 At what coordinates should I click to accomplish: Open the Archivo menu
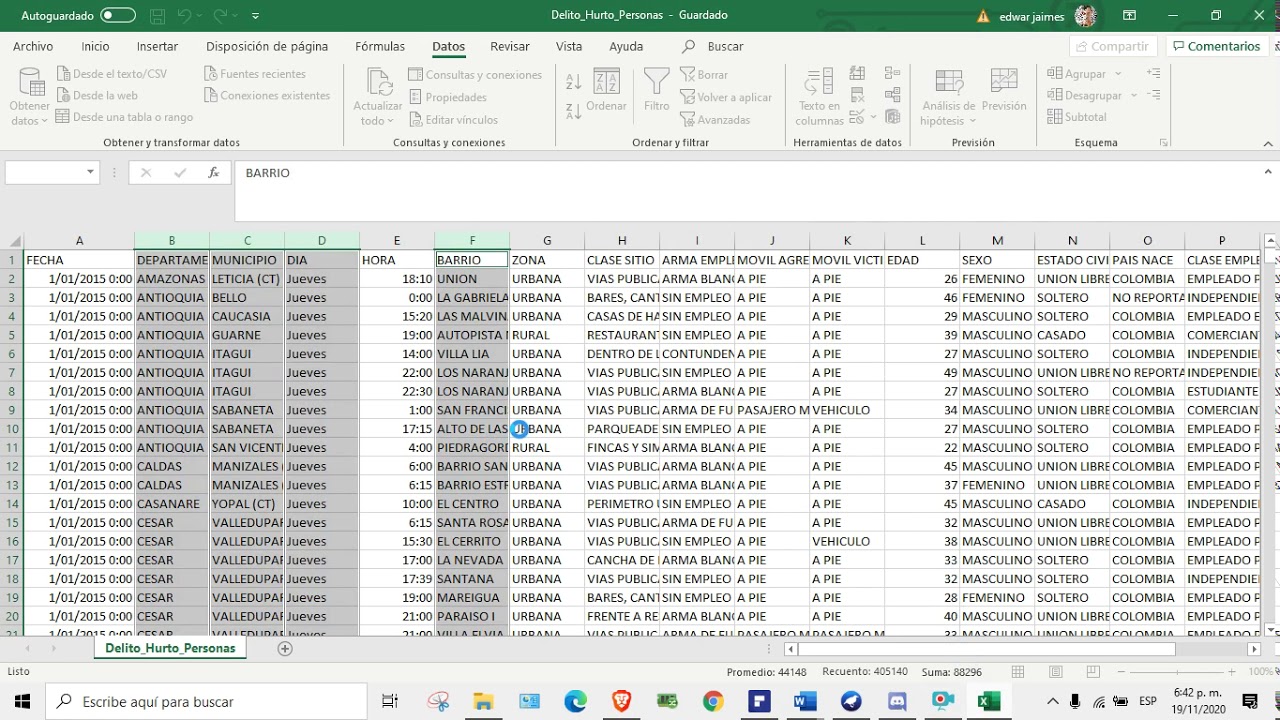click(33, 46)
